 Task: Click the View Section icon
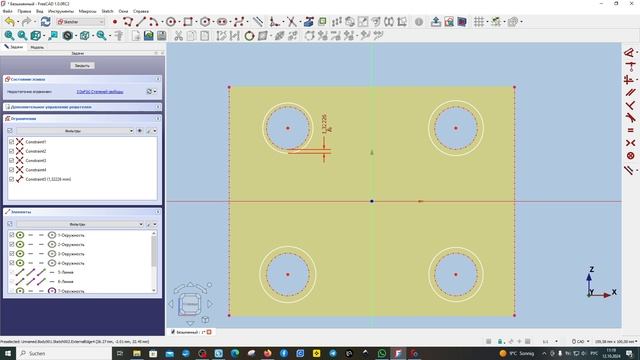pos(462,22)
